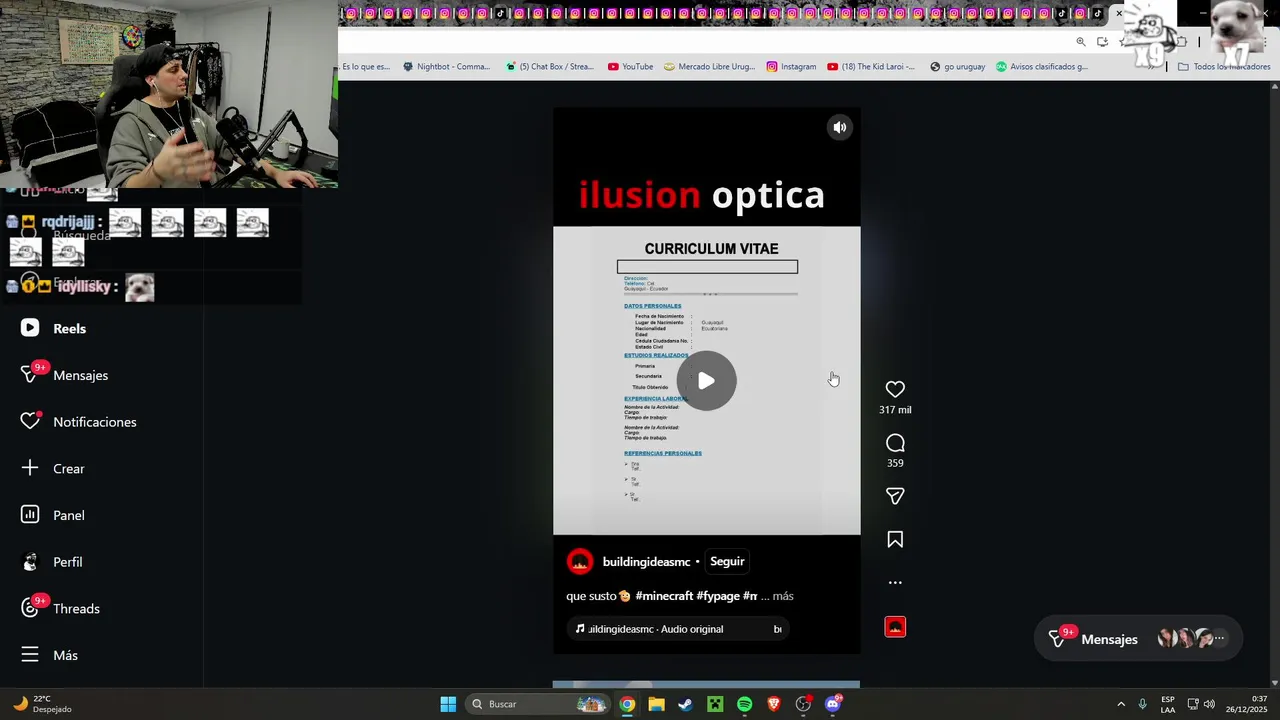Click the browser zoom magnifier icon
Viewport: 1280px width, 720px height.
tap(1081, 41)
